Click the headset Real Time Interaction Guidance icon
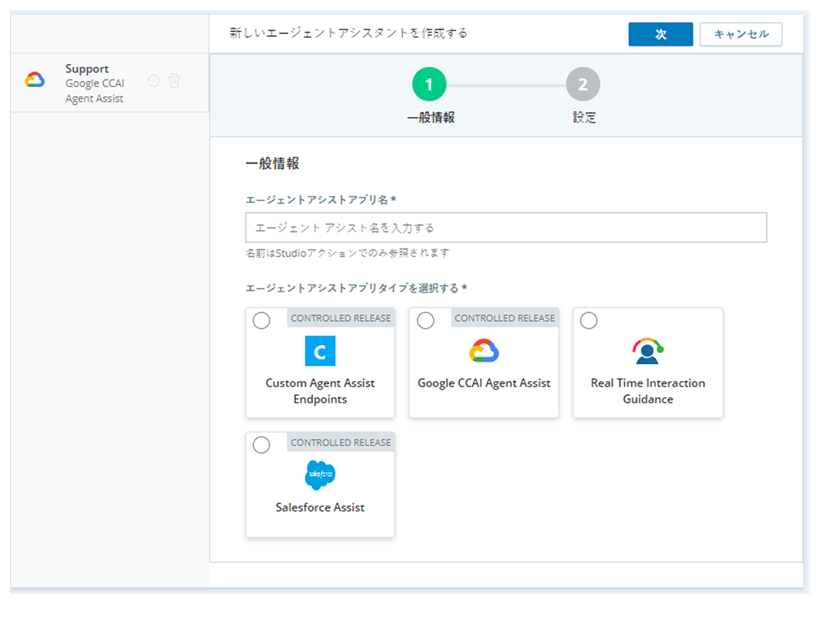820x637 pixels. pyautogui.click(x=647, y=351)
